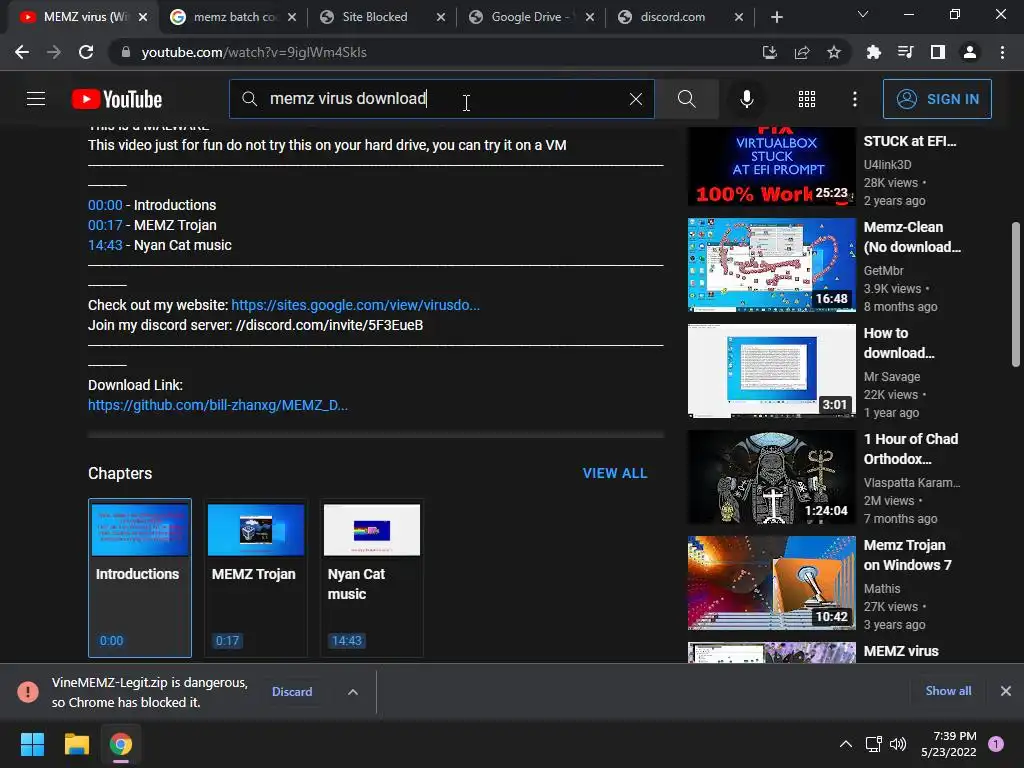Click VIEW ALL chapters
The image size is (1024, 768).
point(615,473)
